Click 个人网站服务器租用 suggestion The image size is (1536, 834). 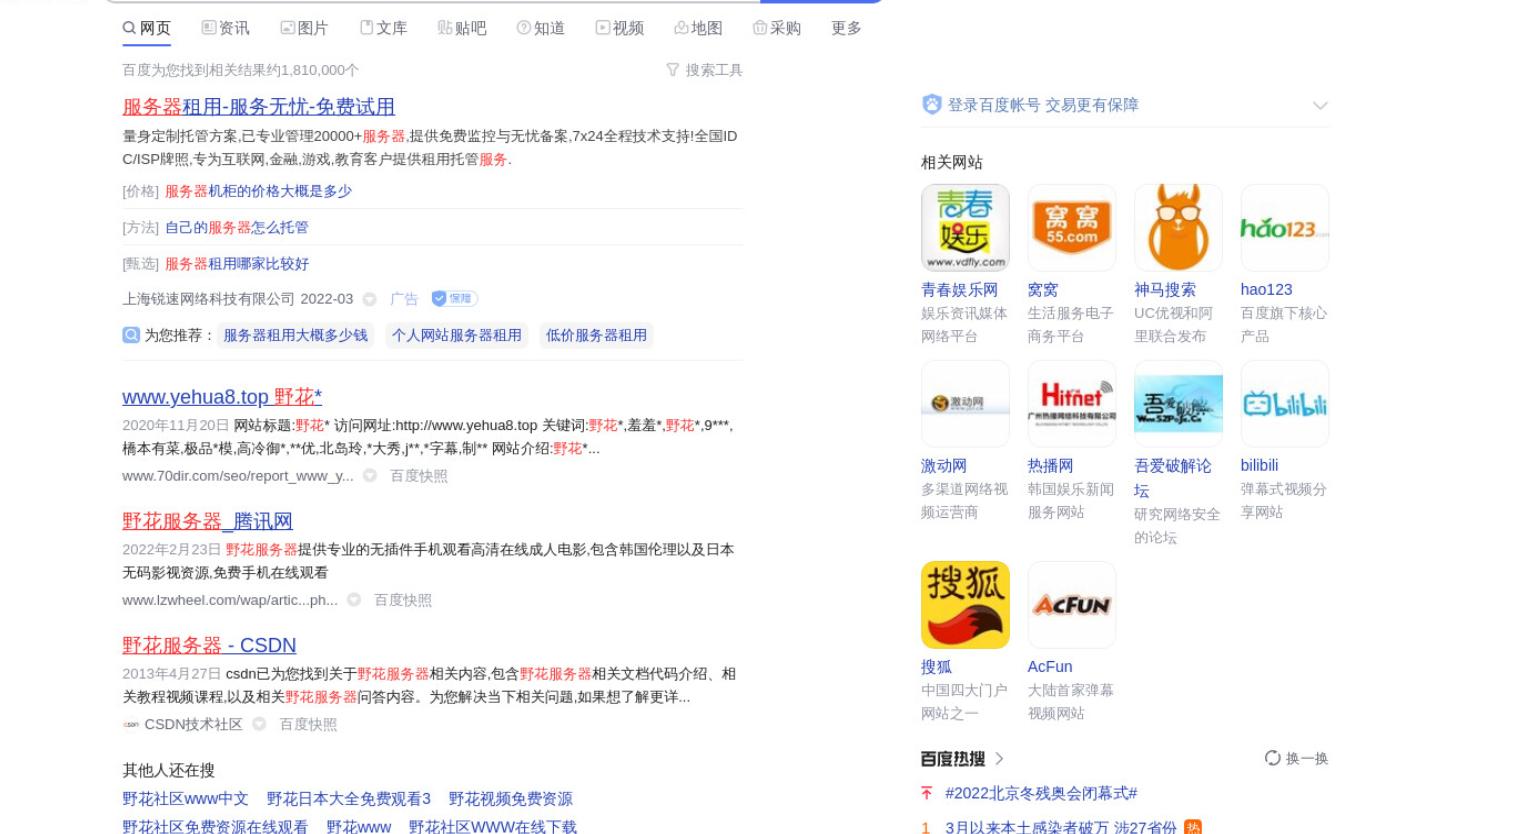click(x=456, y=335)
